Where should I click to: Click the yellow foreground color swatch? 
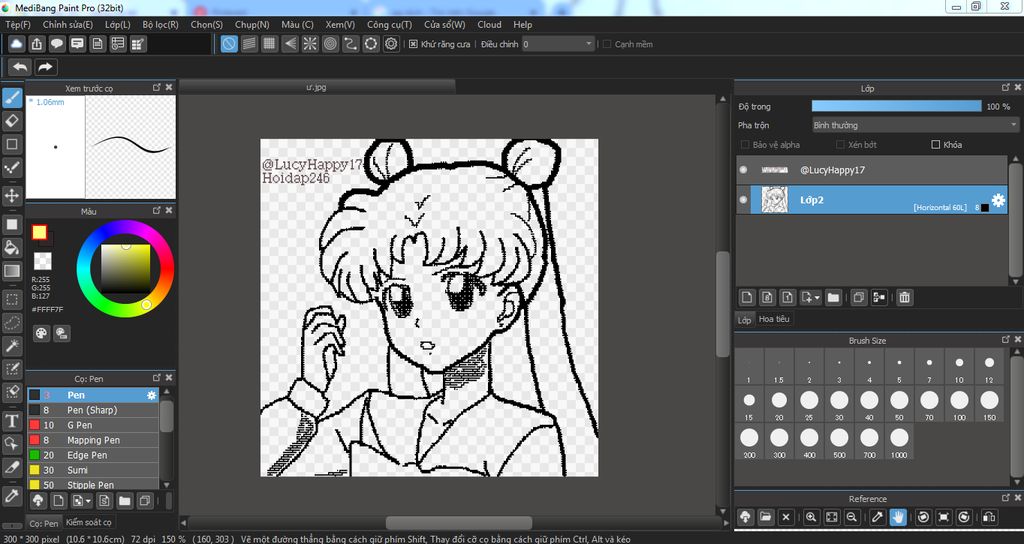point(39,232)
